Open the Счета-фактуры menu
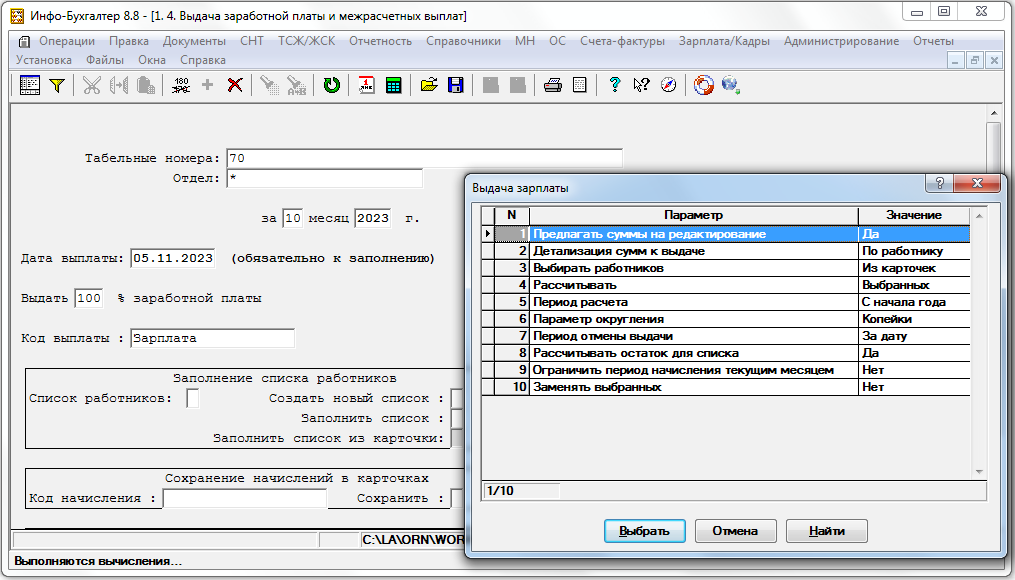Viewport: 1015px width, 580px height. tap(622, 41)
